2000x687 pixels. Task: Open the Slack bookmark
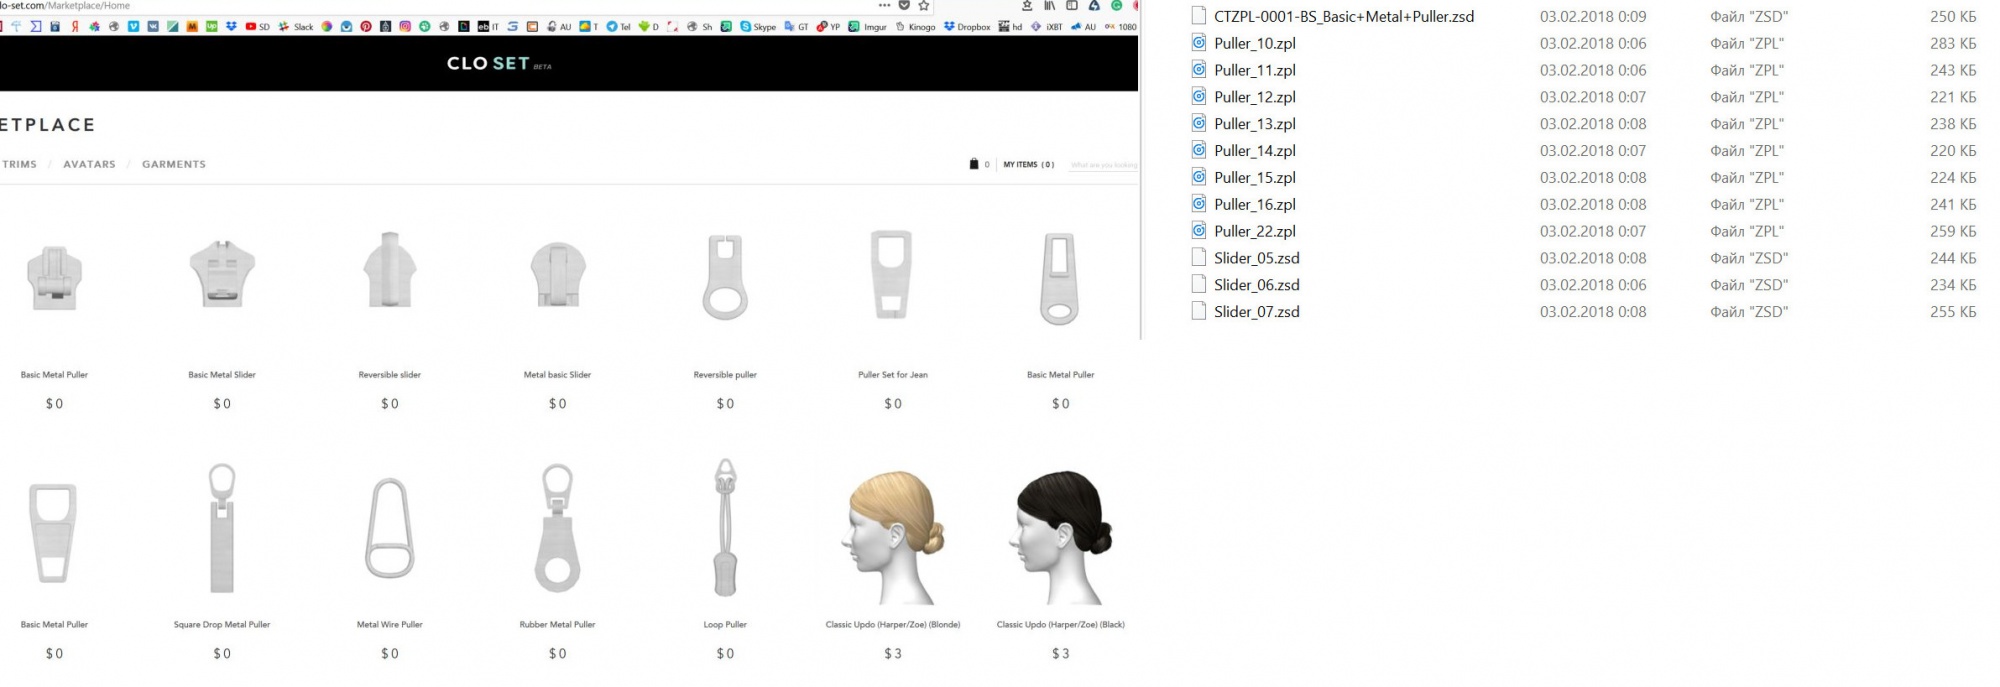[296, 27]
